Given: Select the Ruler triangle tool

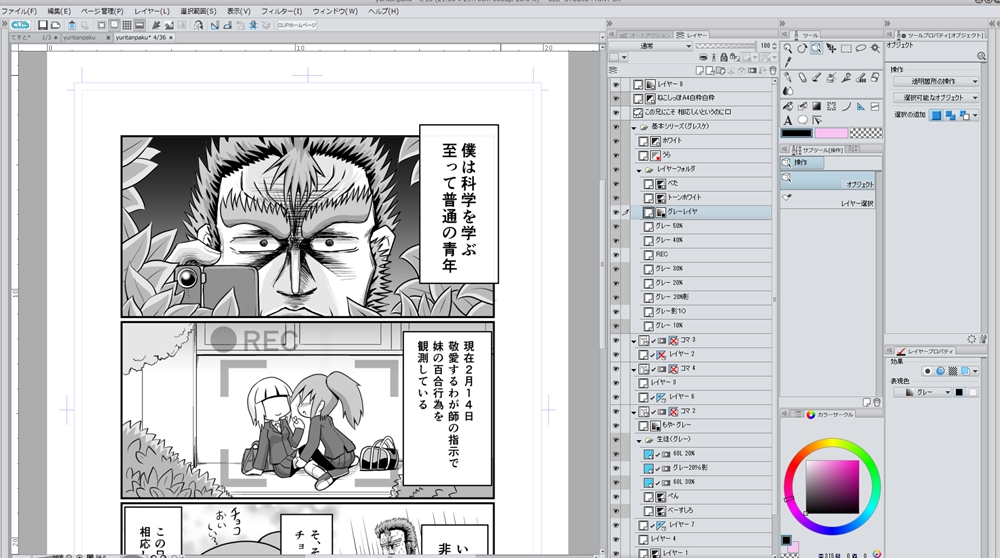Looking at the screenshot, I should pyautogui.click(x=860, y=106).
